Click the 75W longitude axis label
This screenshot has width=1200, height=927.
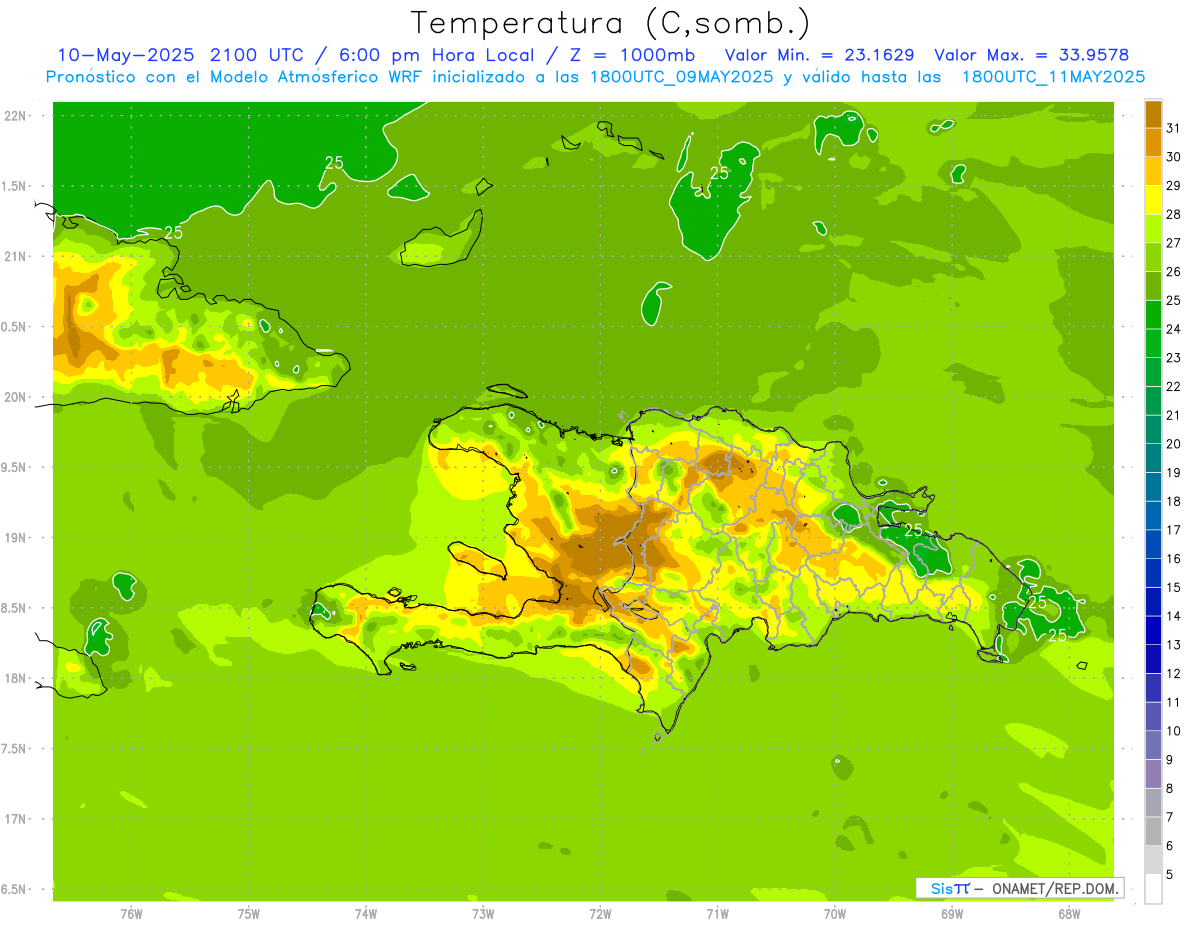(x=249, y=914)
